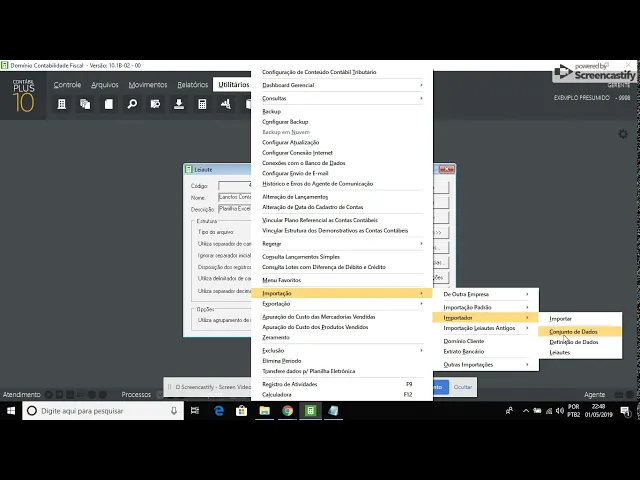640x480 pixels.
Task: Open Task View on the taskbar
Action: coord(195,411)
